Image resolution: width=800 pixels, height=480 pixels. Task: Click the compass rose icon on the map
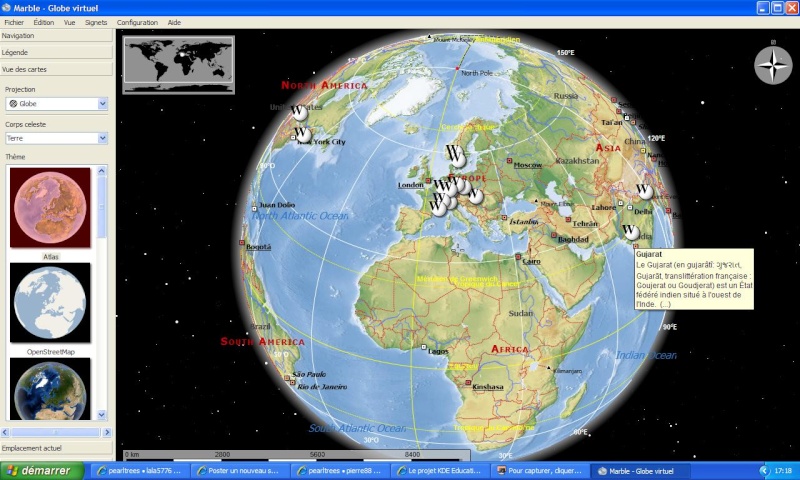pyautogui.click(x=773, y=66)
